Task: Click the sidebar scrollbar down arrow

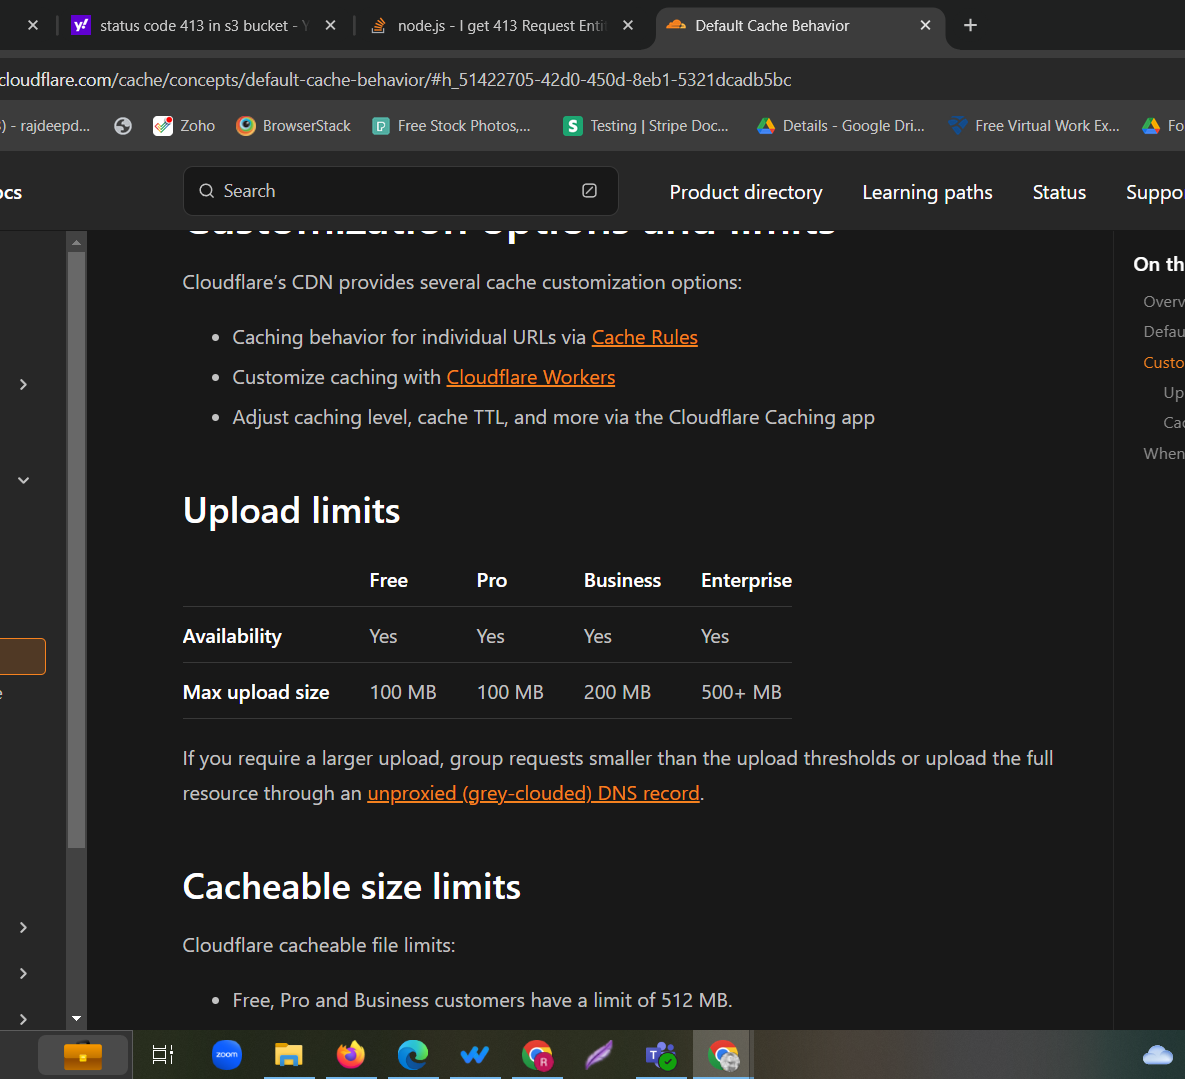Action: pos(77,1019)
